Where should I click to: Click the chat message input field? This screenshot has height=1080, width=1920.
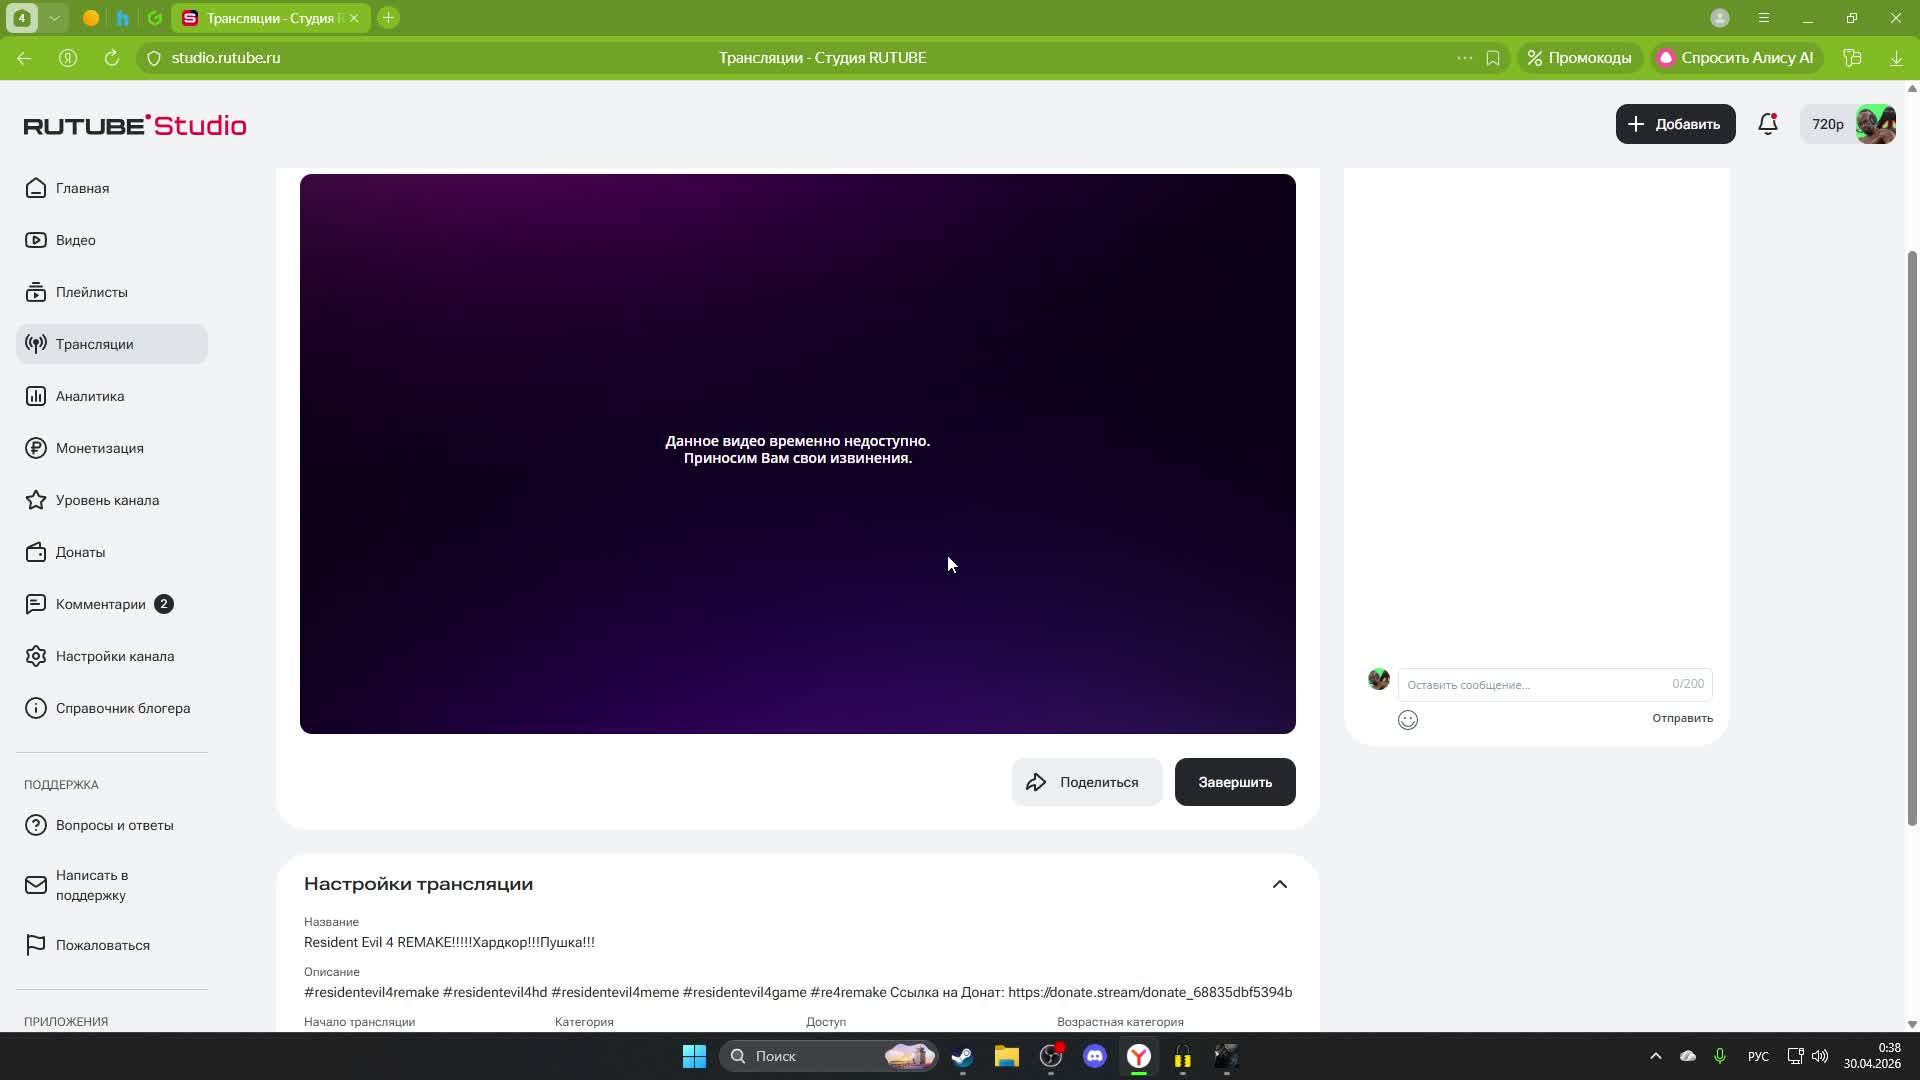pyautogui.click(x=1532, y=685)
